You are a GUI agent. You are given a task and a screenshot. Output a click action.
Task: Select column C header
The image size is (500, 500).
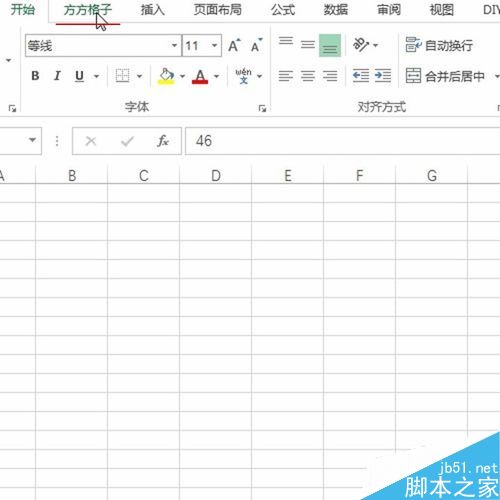click(144, 175)
